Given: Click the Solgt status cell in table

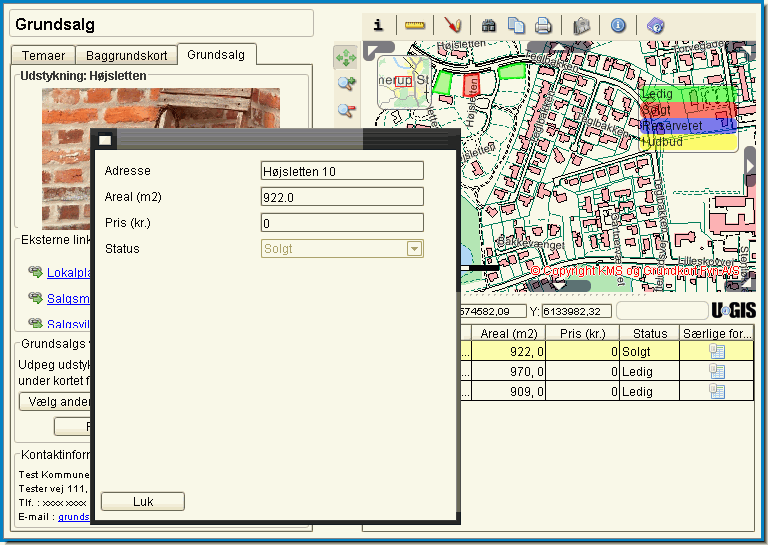Looking at the screenshot, I should [x=649, y=352].
